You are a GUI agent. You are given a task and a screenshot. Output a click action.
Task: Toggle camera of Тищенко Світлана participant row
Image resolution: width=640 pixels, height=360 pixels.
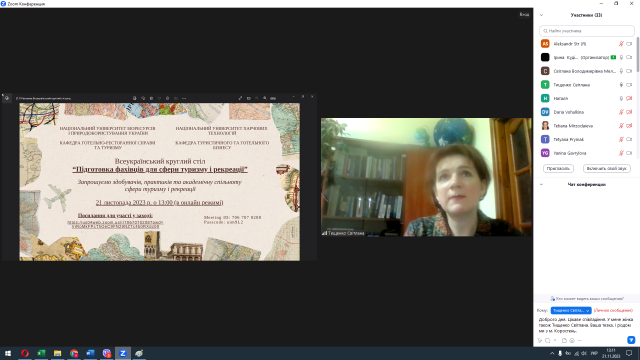point(629,85)
